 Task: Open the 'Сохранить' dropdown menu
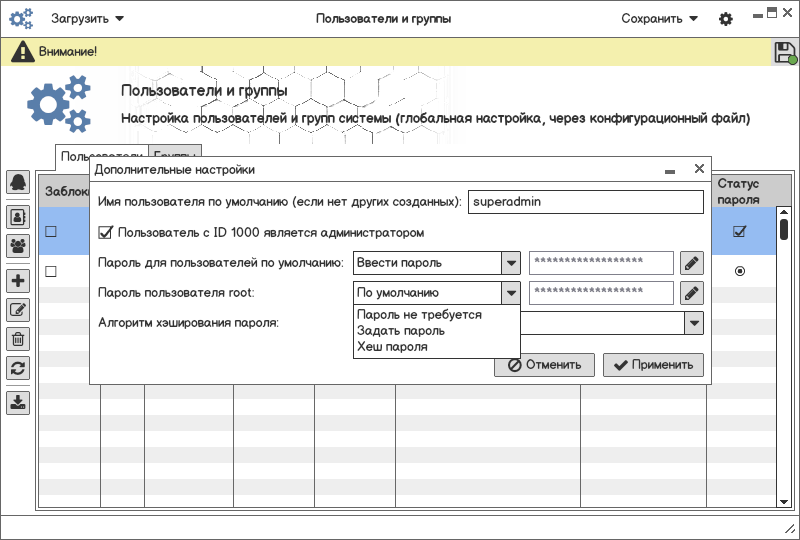pyautogui.click(x=659, y=19)
